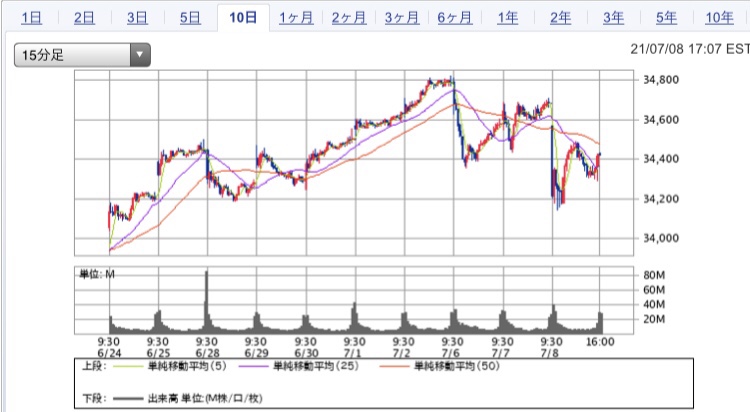
Task: Switch to the 1日 range tab
Action: (32, 18)
